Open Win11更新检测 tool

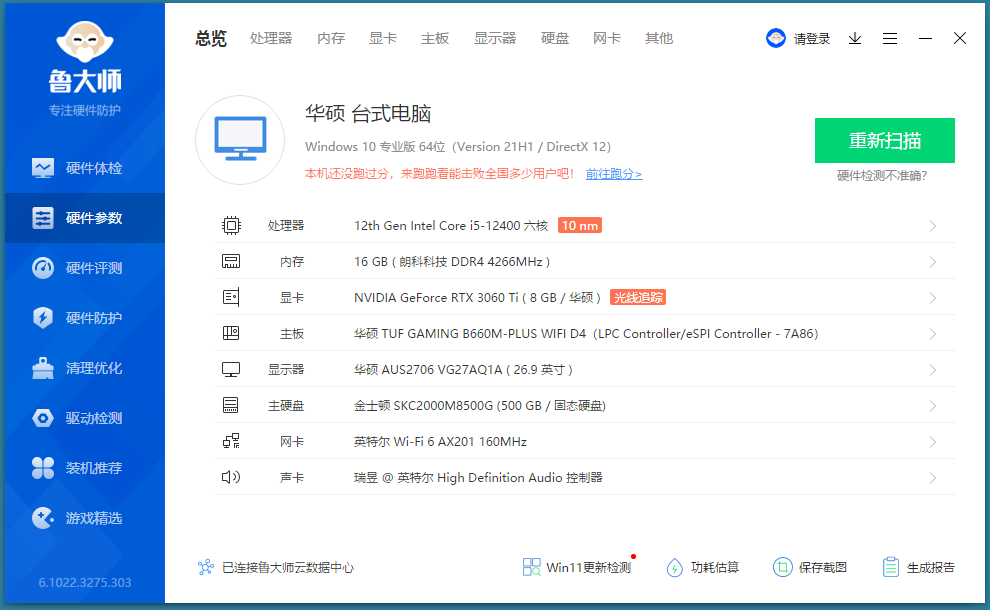576,567
